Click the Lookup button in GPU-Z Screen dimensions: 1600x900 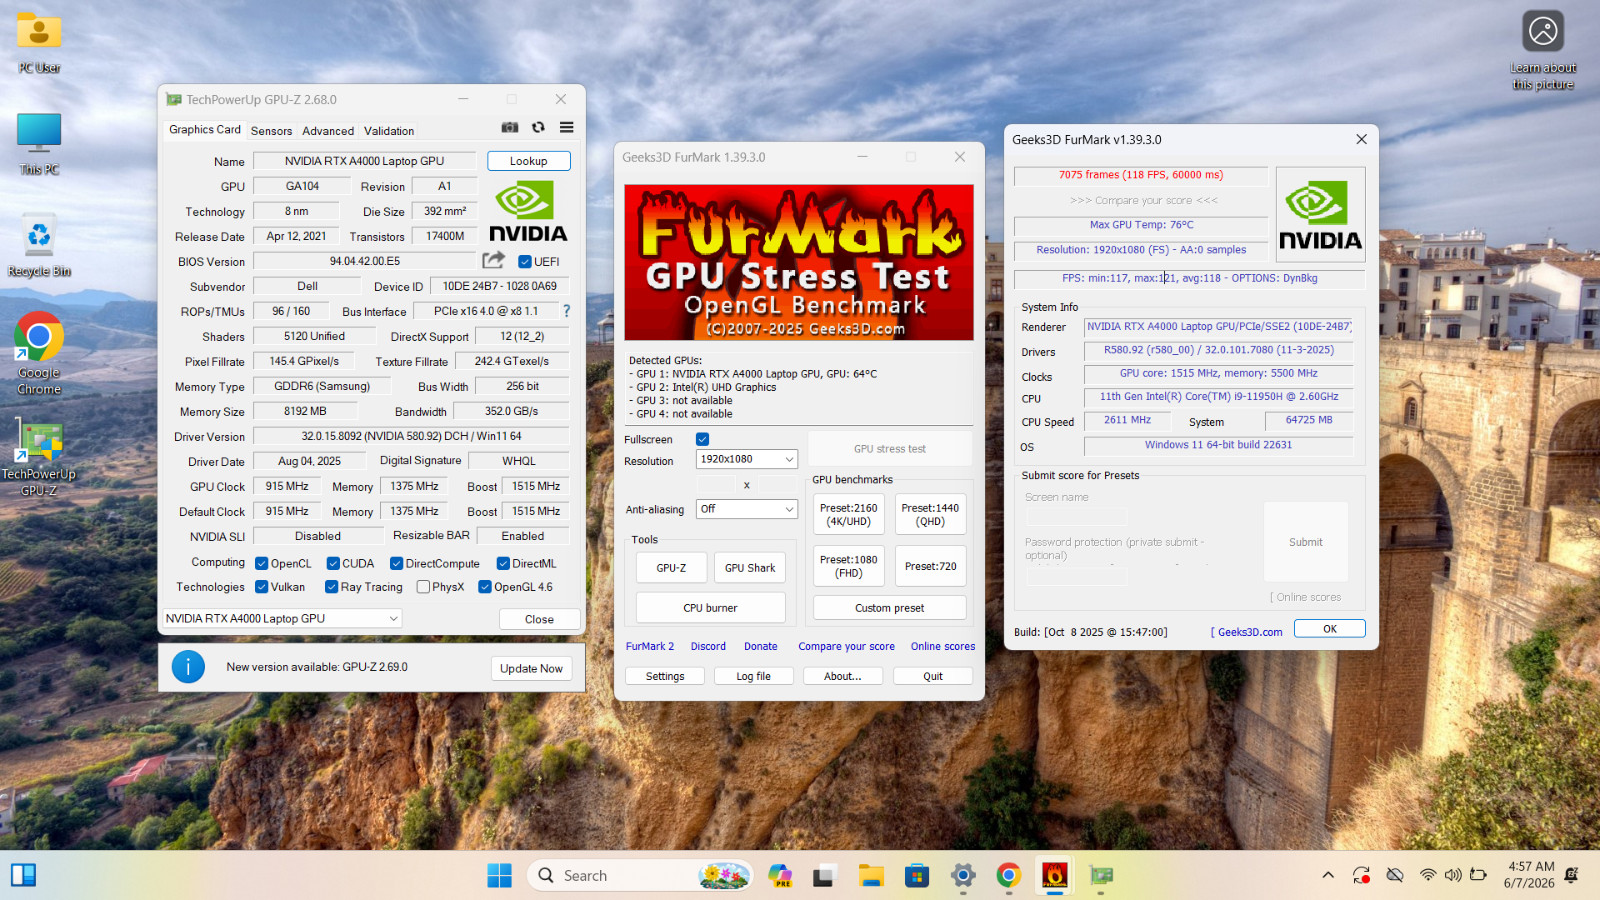[x=529, y=161]
